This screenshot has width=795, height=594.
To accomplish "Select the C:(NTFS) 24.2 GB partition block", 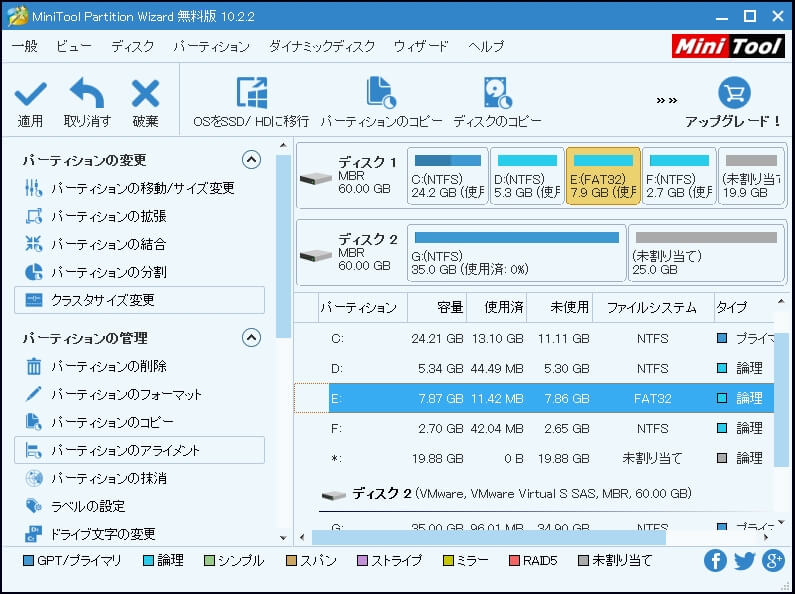I will 448,176.
